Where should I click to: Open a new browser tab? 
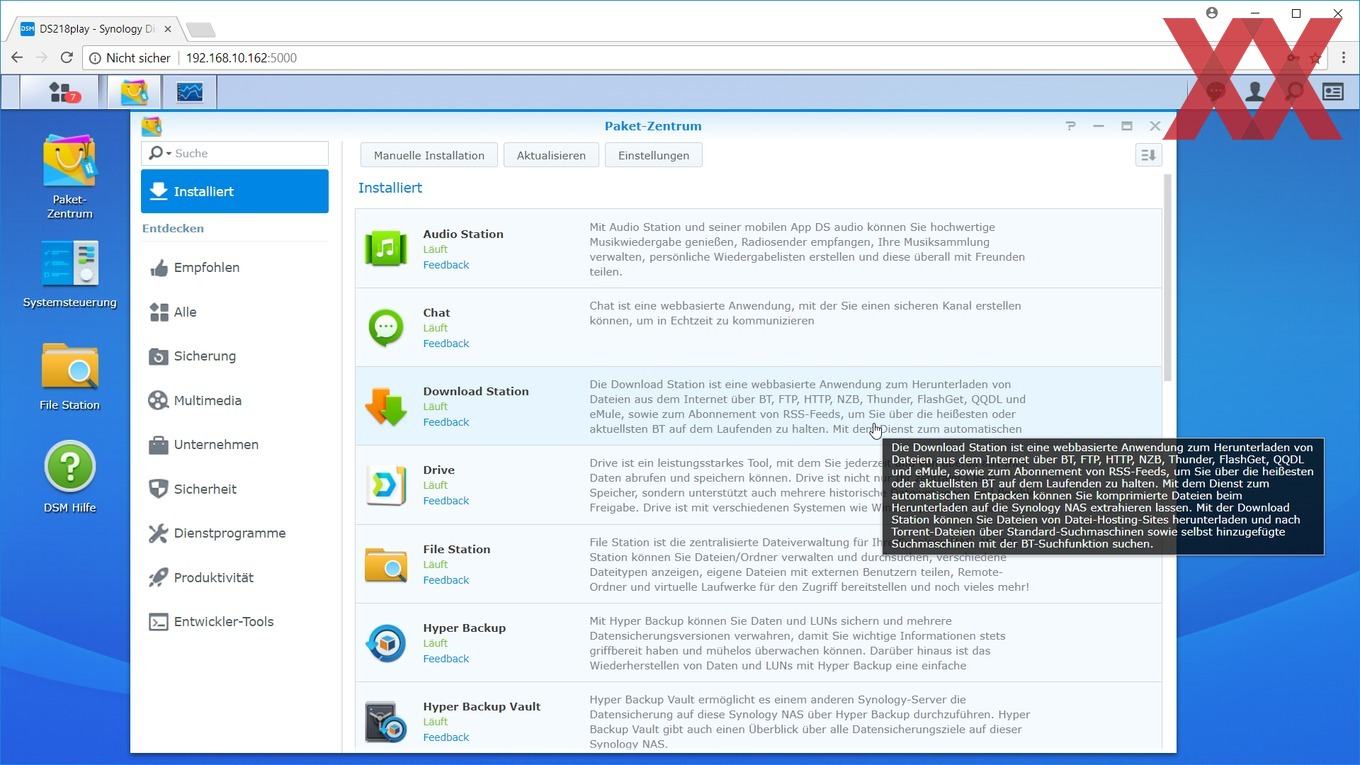tap(200, 29)
